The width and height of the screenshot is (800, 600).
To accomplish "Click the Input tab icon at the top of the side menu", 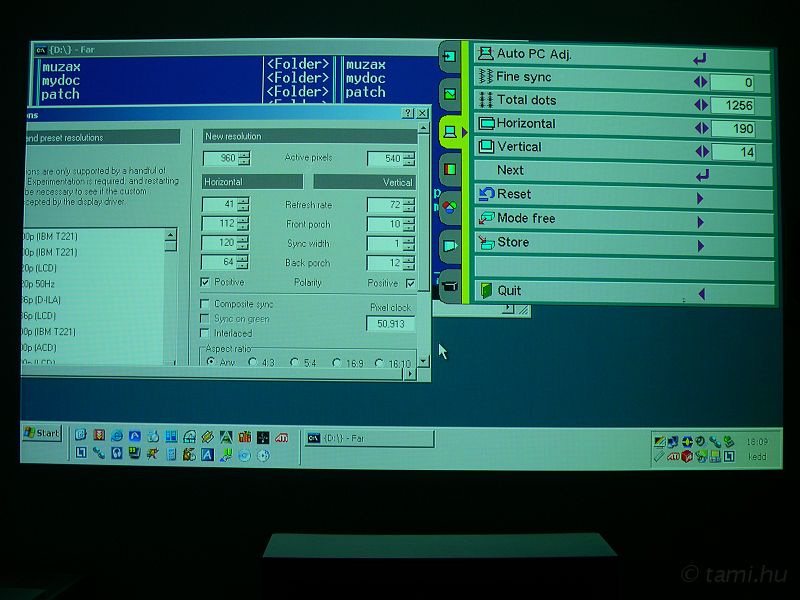I will (x=450, y=56).
